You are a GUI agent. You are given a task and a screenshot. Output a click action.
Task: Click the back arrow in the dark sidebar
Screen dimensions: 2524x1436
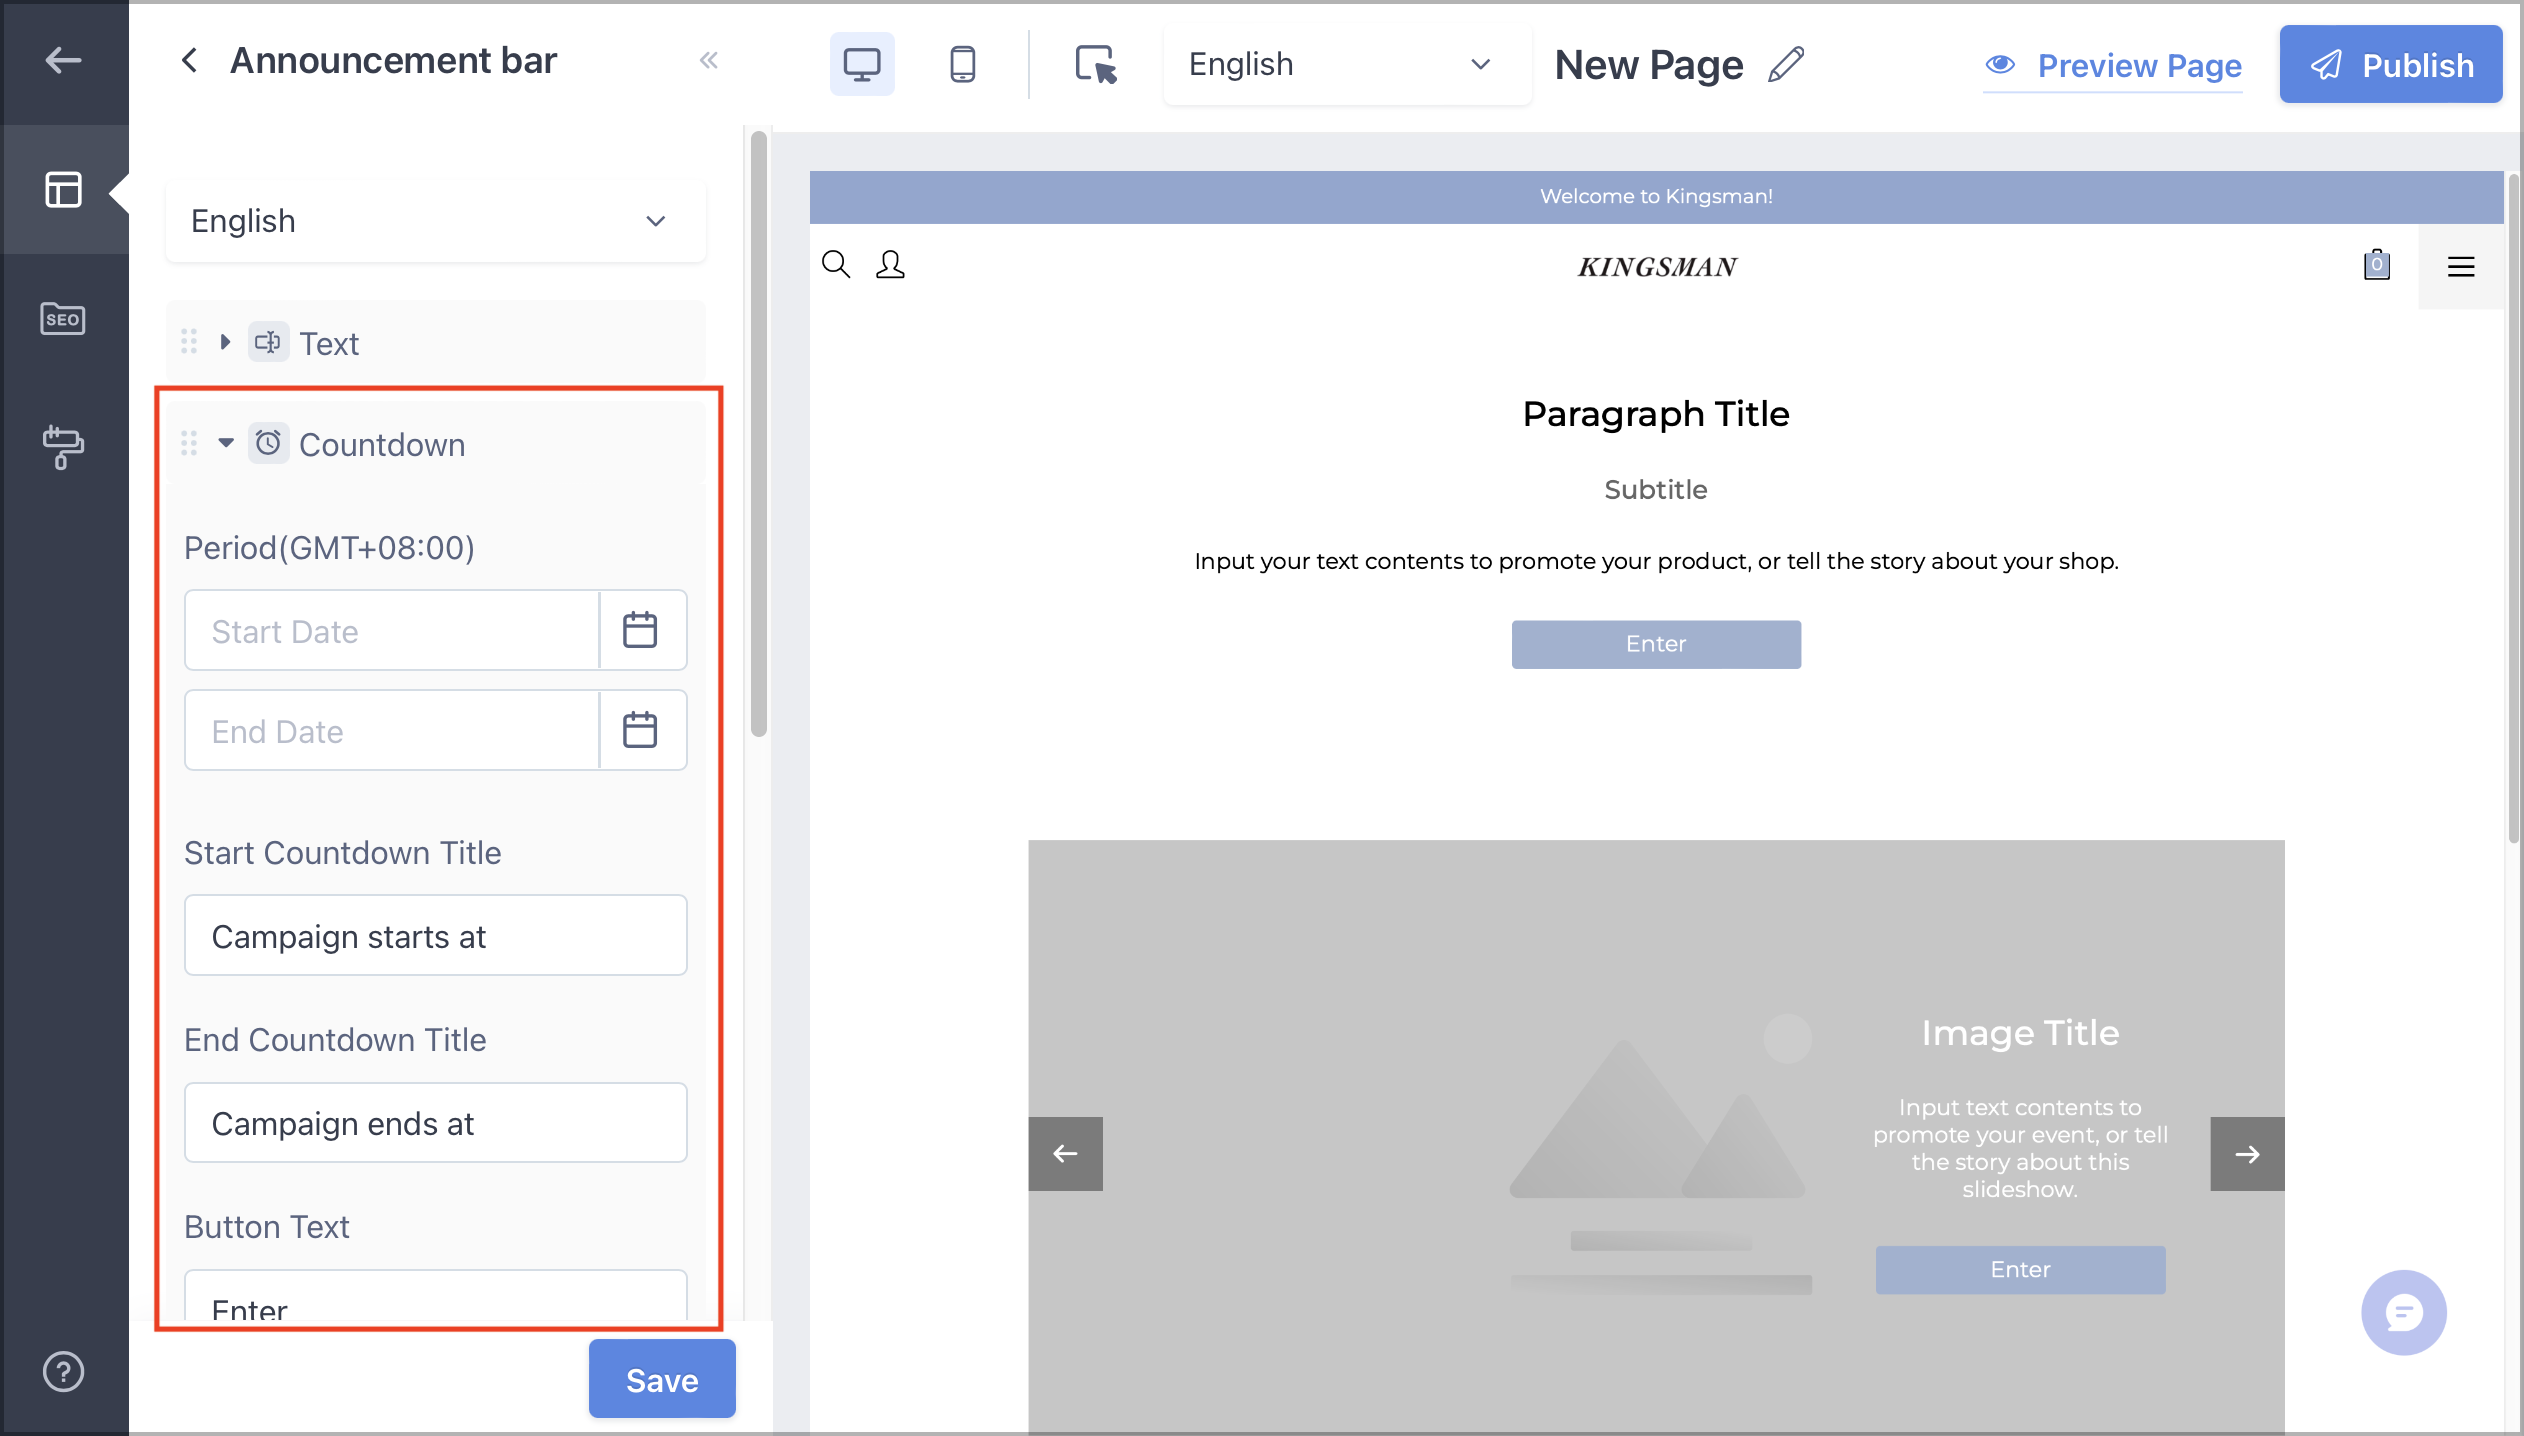63,61
